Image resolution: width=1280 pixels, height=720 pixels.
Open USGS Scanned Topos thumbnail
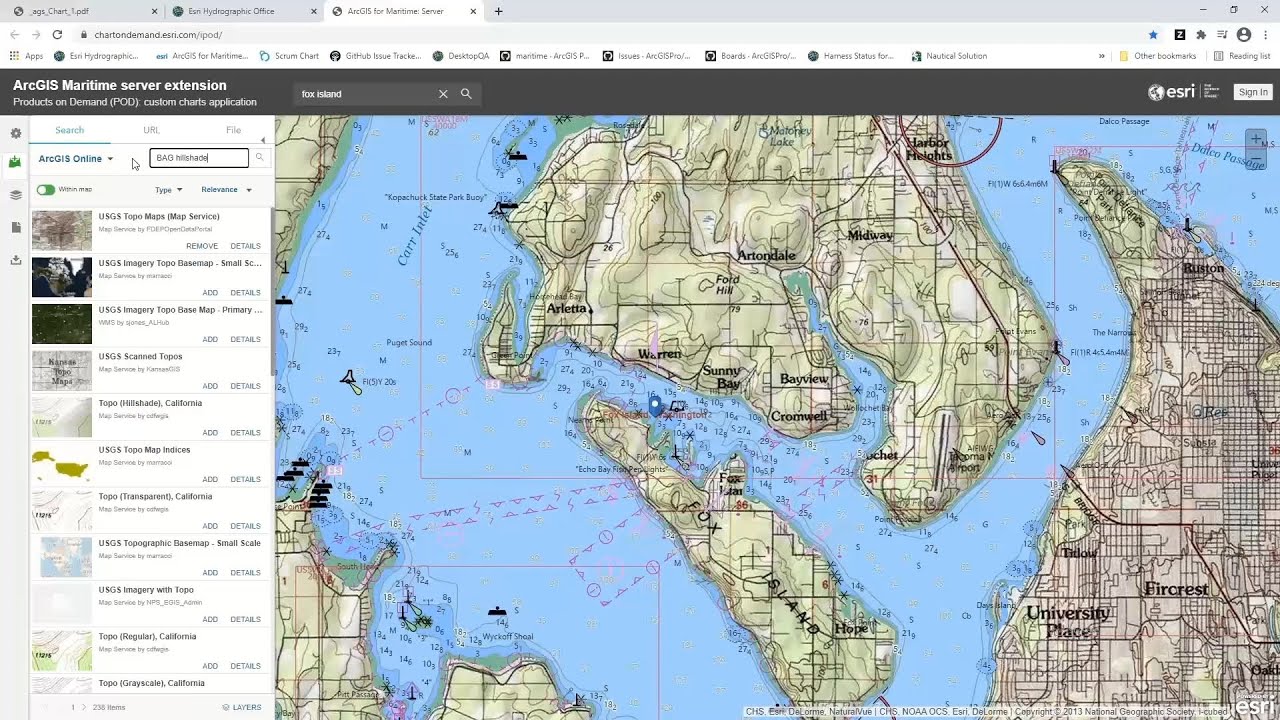62,371
